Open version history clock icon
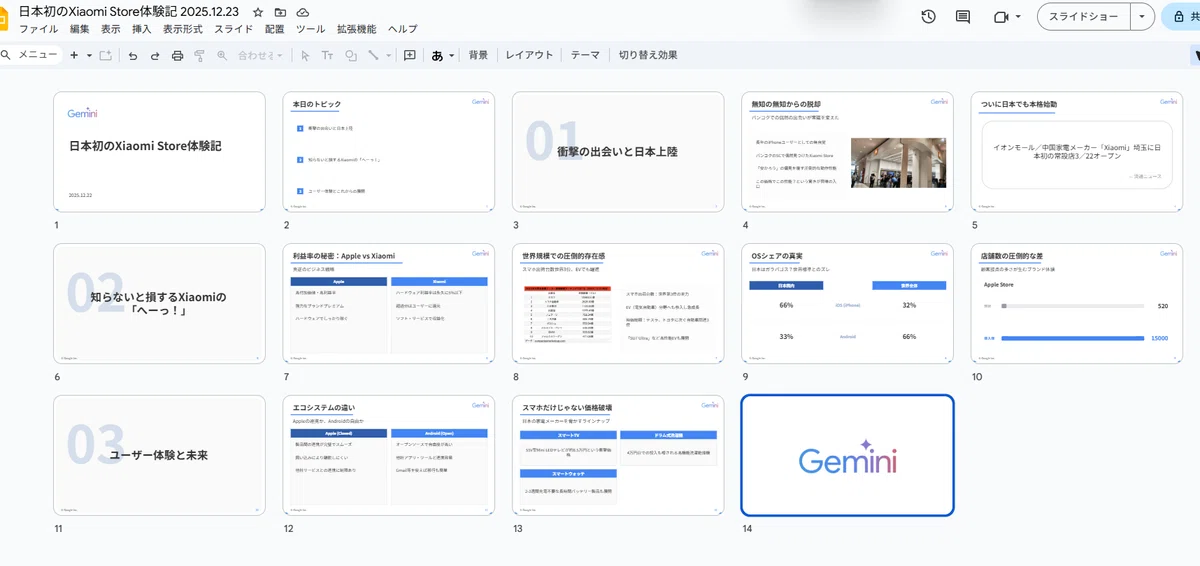This screenshot has width=1200, height=566. pyautogui.click(x=928, y=17)
